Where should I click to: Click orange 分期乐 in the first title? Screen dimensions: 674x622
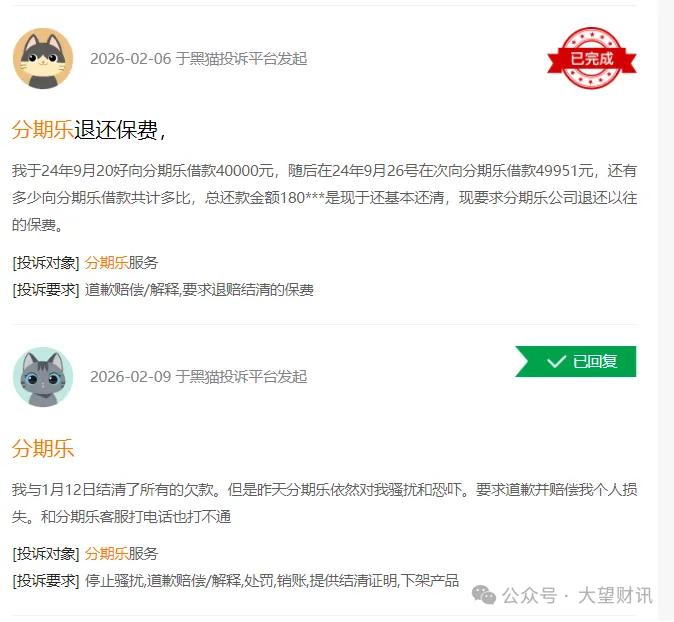coord(43,129)
